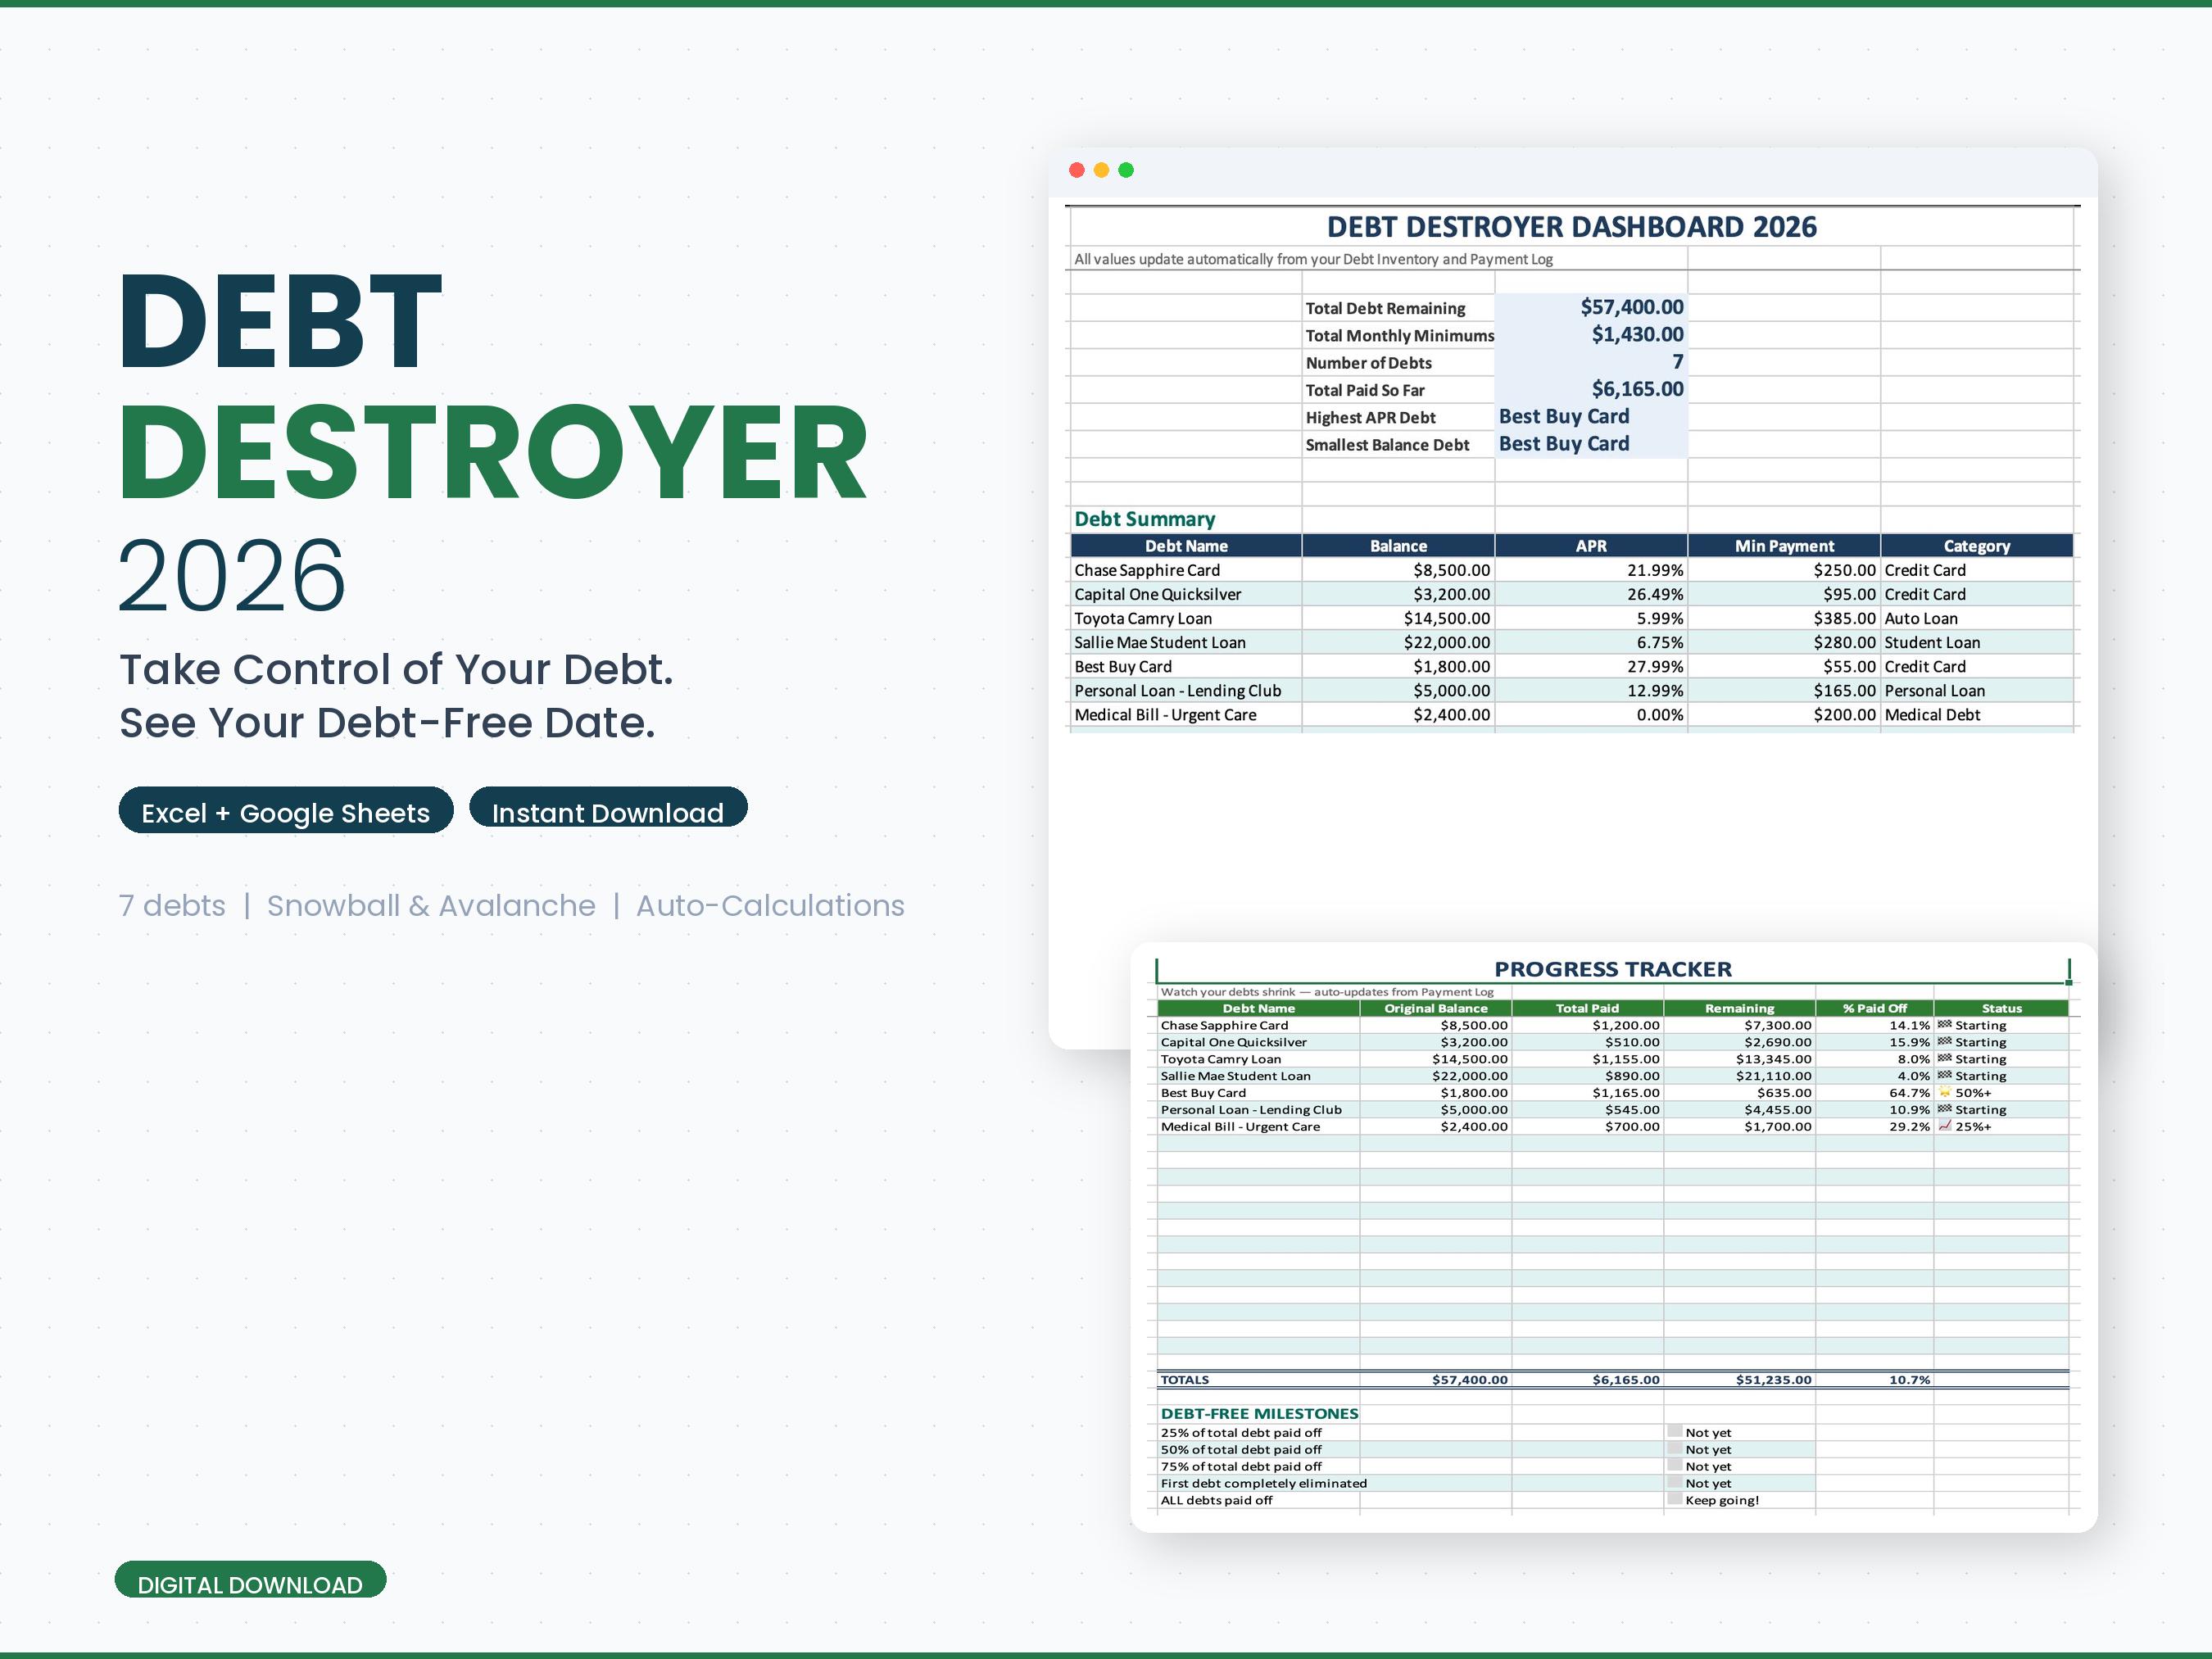Click the Instant Download pill
The height and width of the screenshot is (1659, 2212).
608,808
